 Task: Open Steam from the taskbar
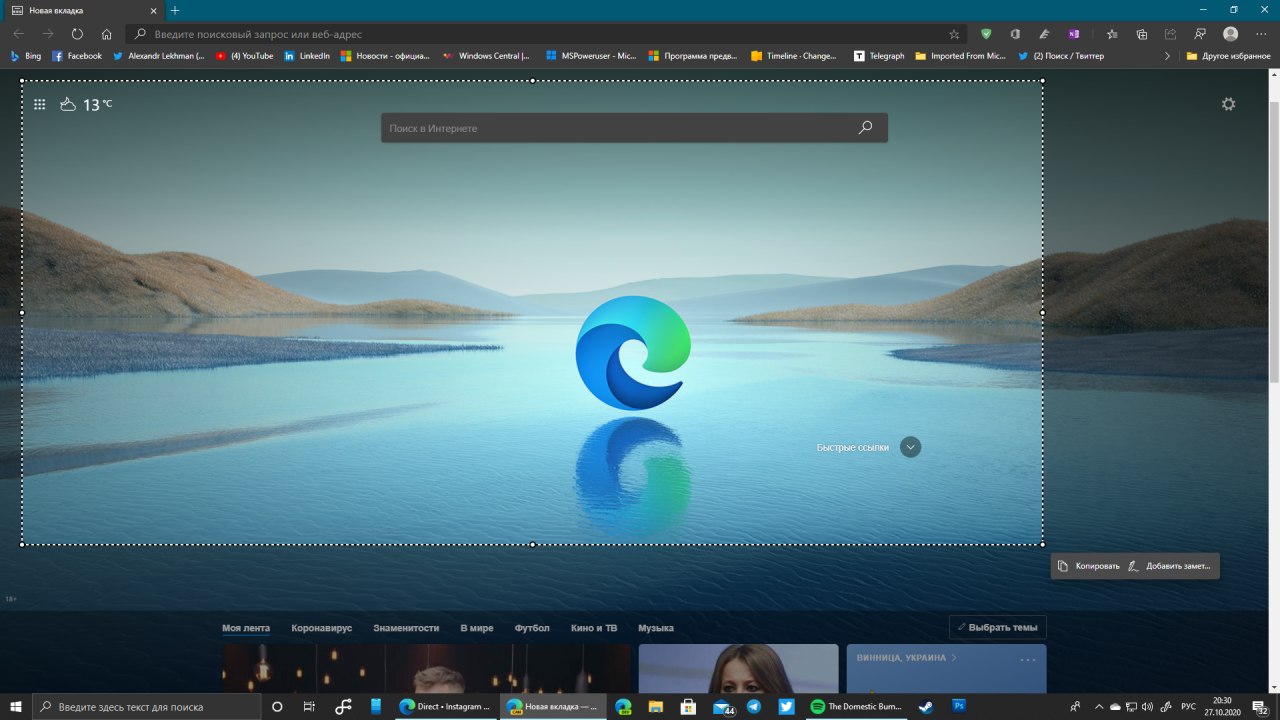[925, 706]
